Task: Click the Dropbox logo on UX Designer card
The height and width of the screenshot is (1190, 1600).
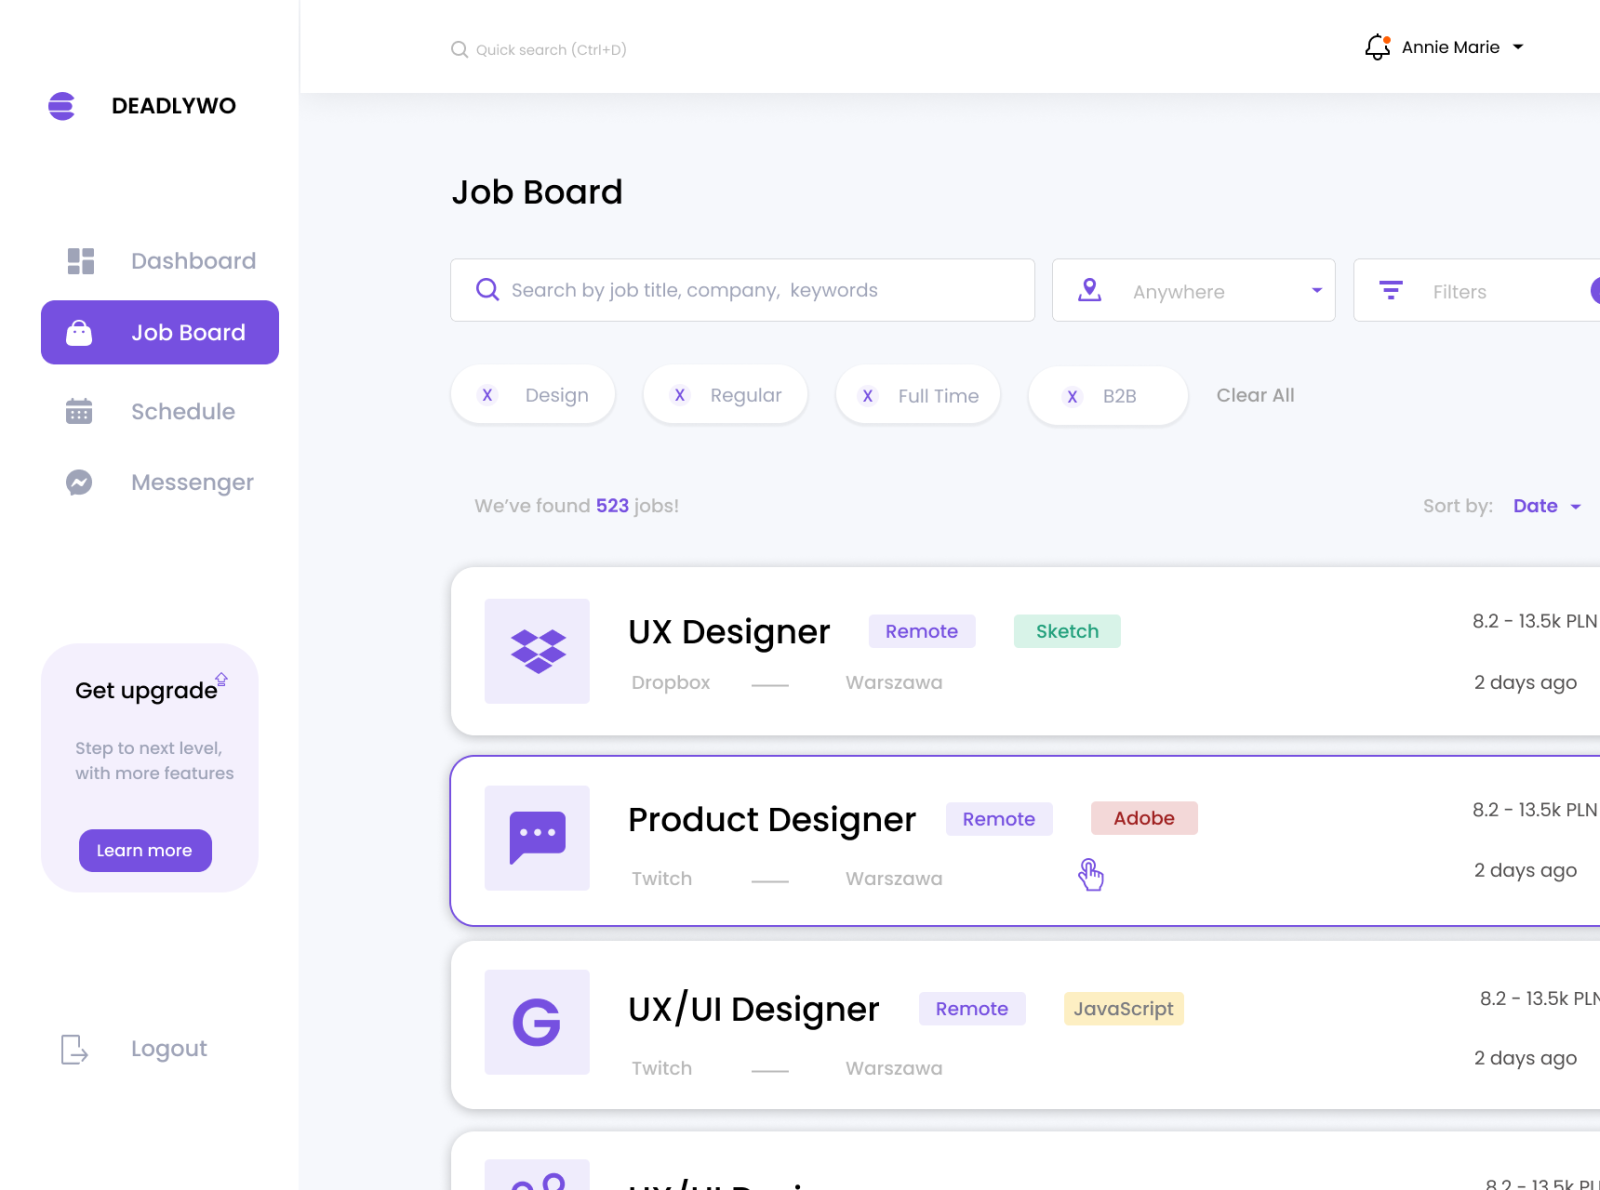Action: click(537, 651)
